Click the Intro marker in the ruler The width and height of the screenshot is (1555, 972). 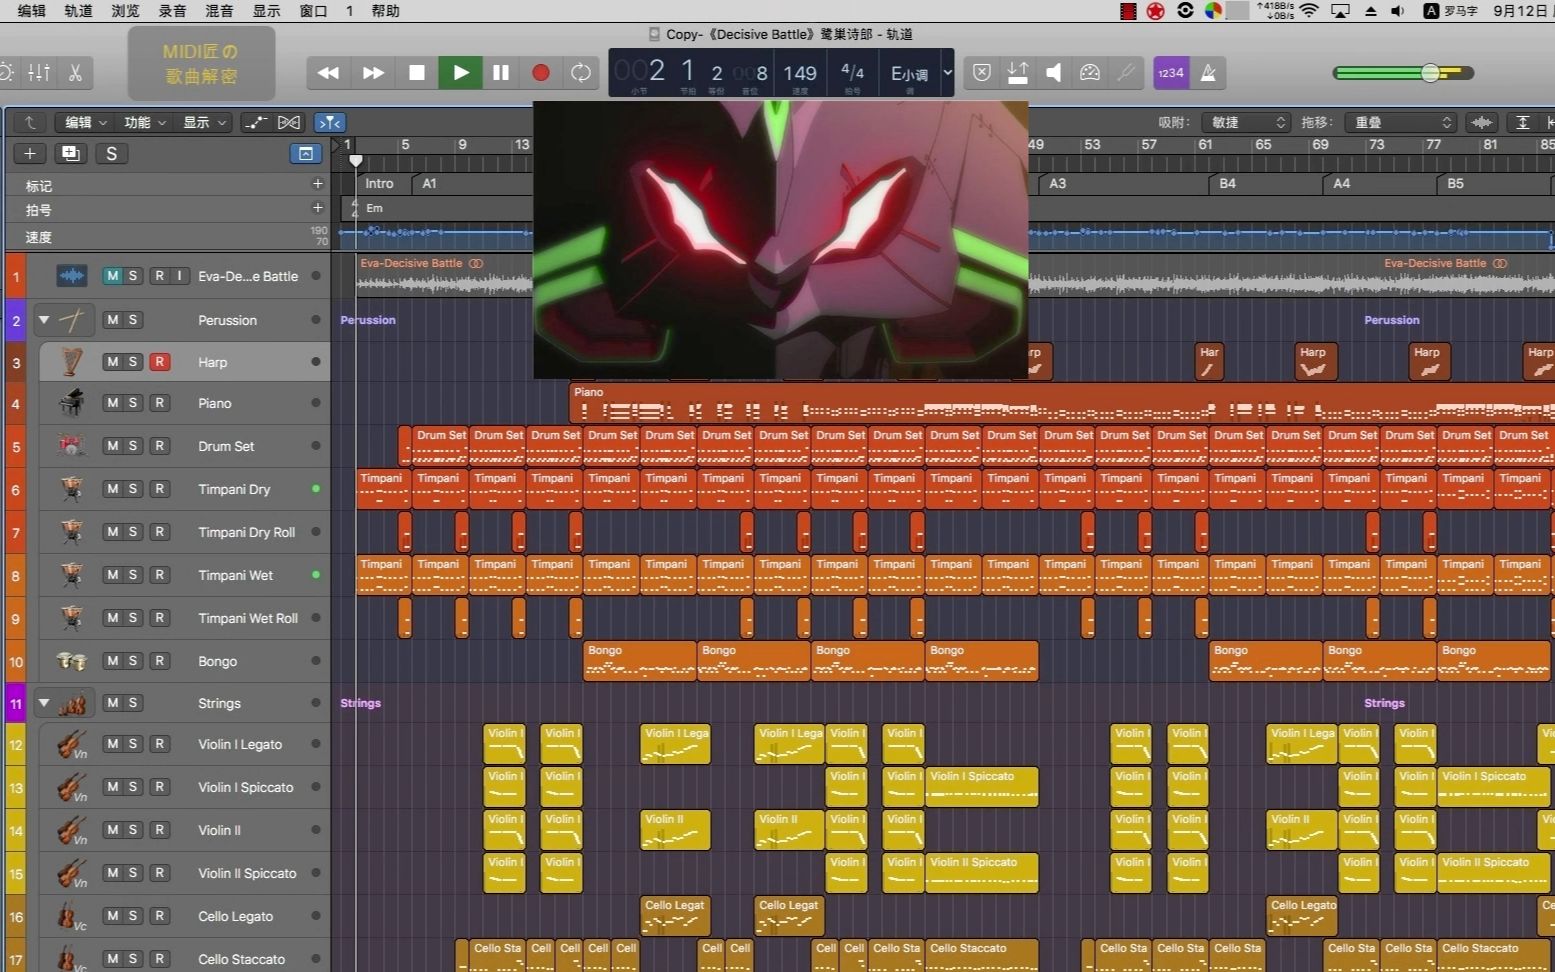tap(379, 184)
